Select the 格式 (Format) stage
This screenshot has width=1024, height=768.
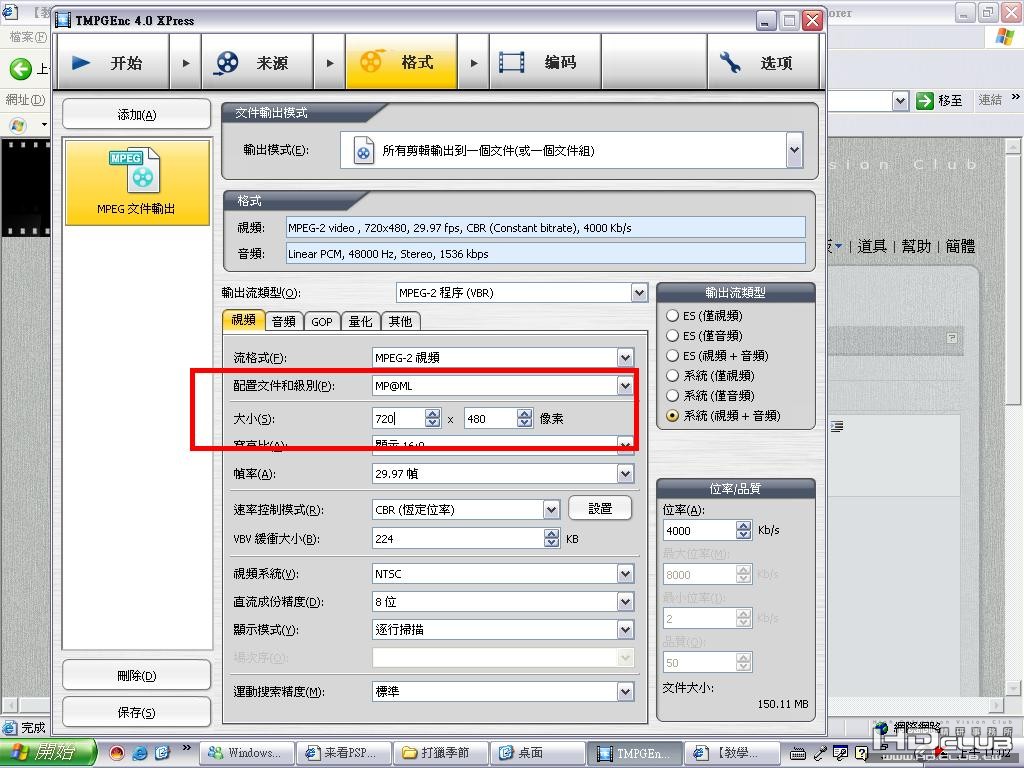click(x=401, y=63)
